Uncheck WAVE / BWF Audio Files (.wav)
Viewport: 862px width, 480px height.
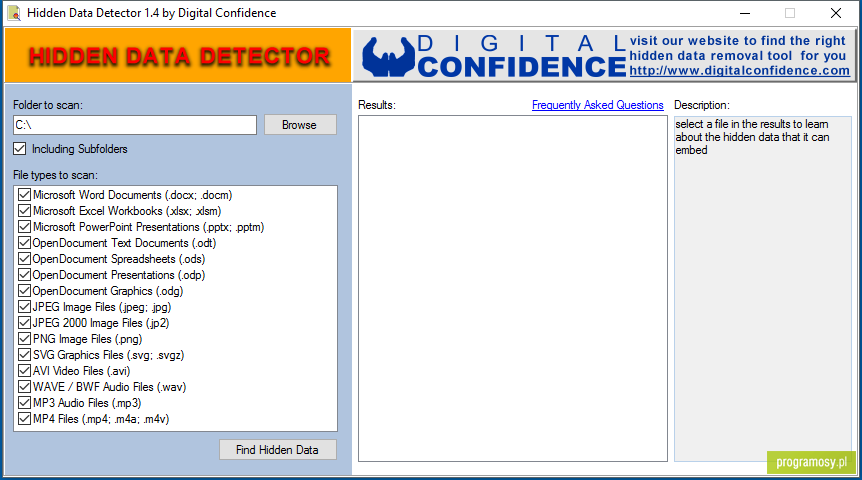[x=24, y=387]
